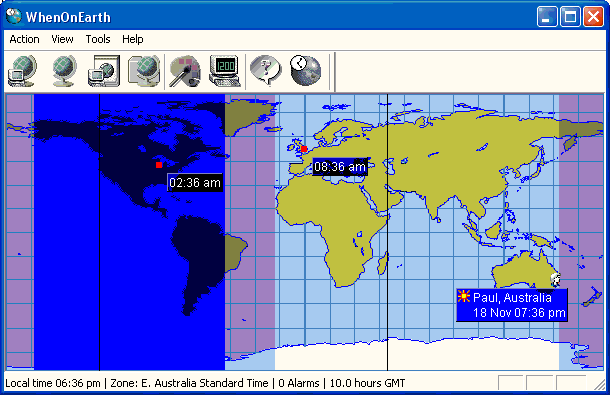Select the red location marker over Britain

[x=304, y=149]
